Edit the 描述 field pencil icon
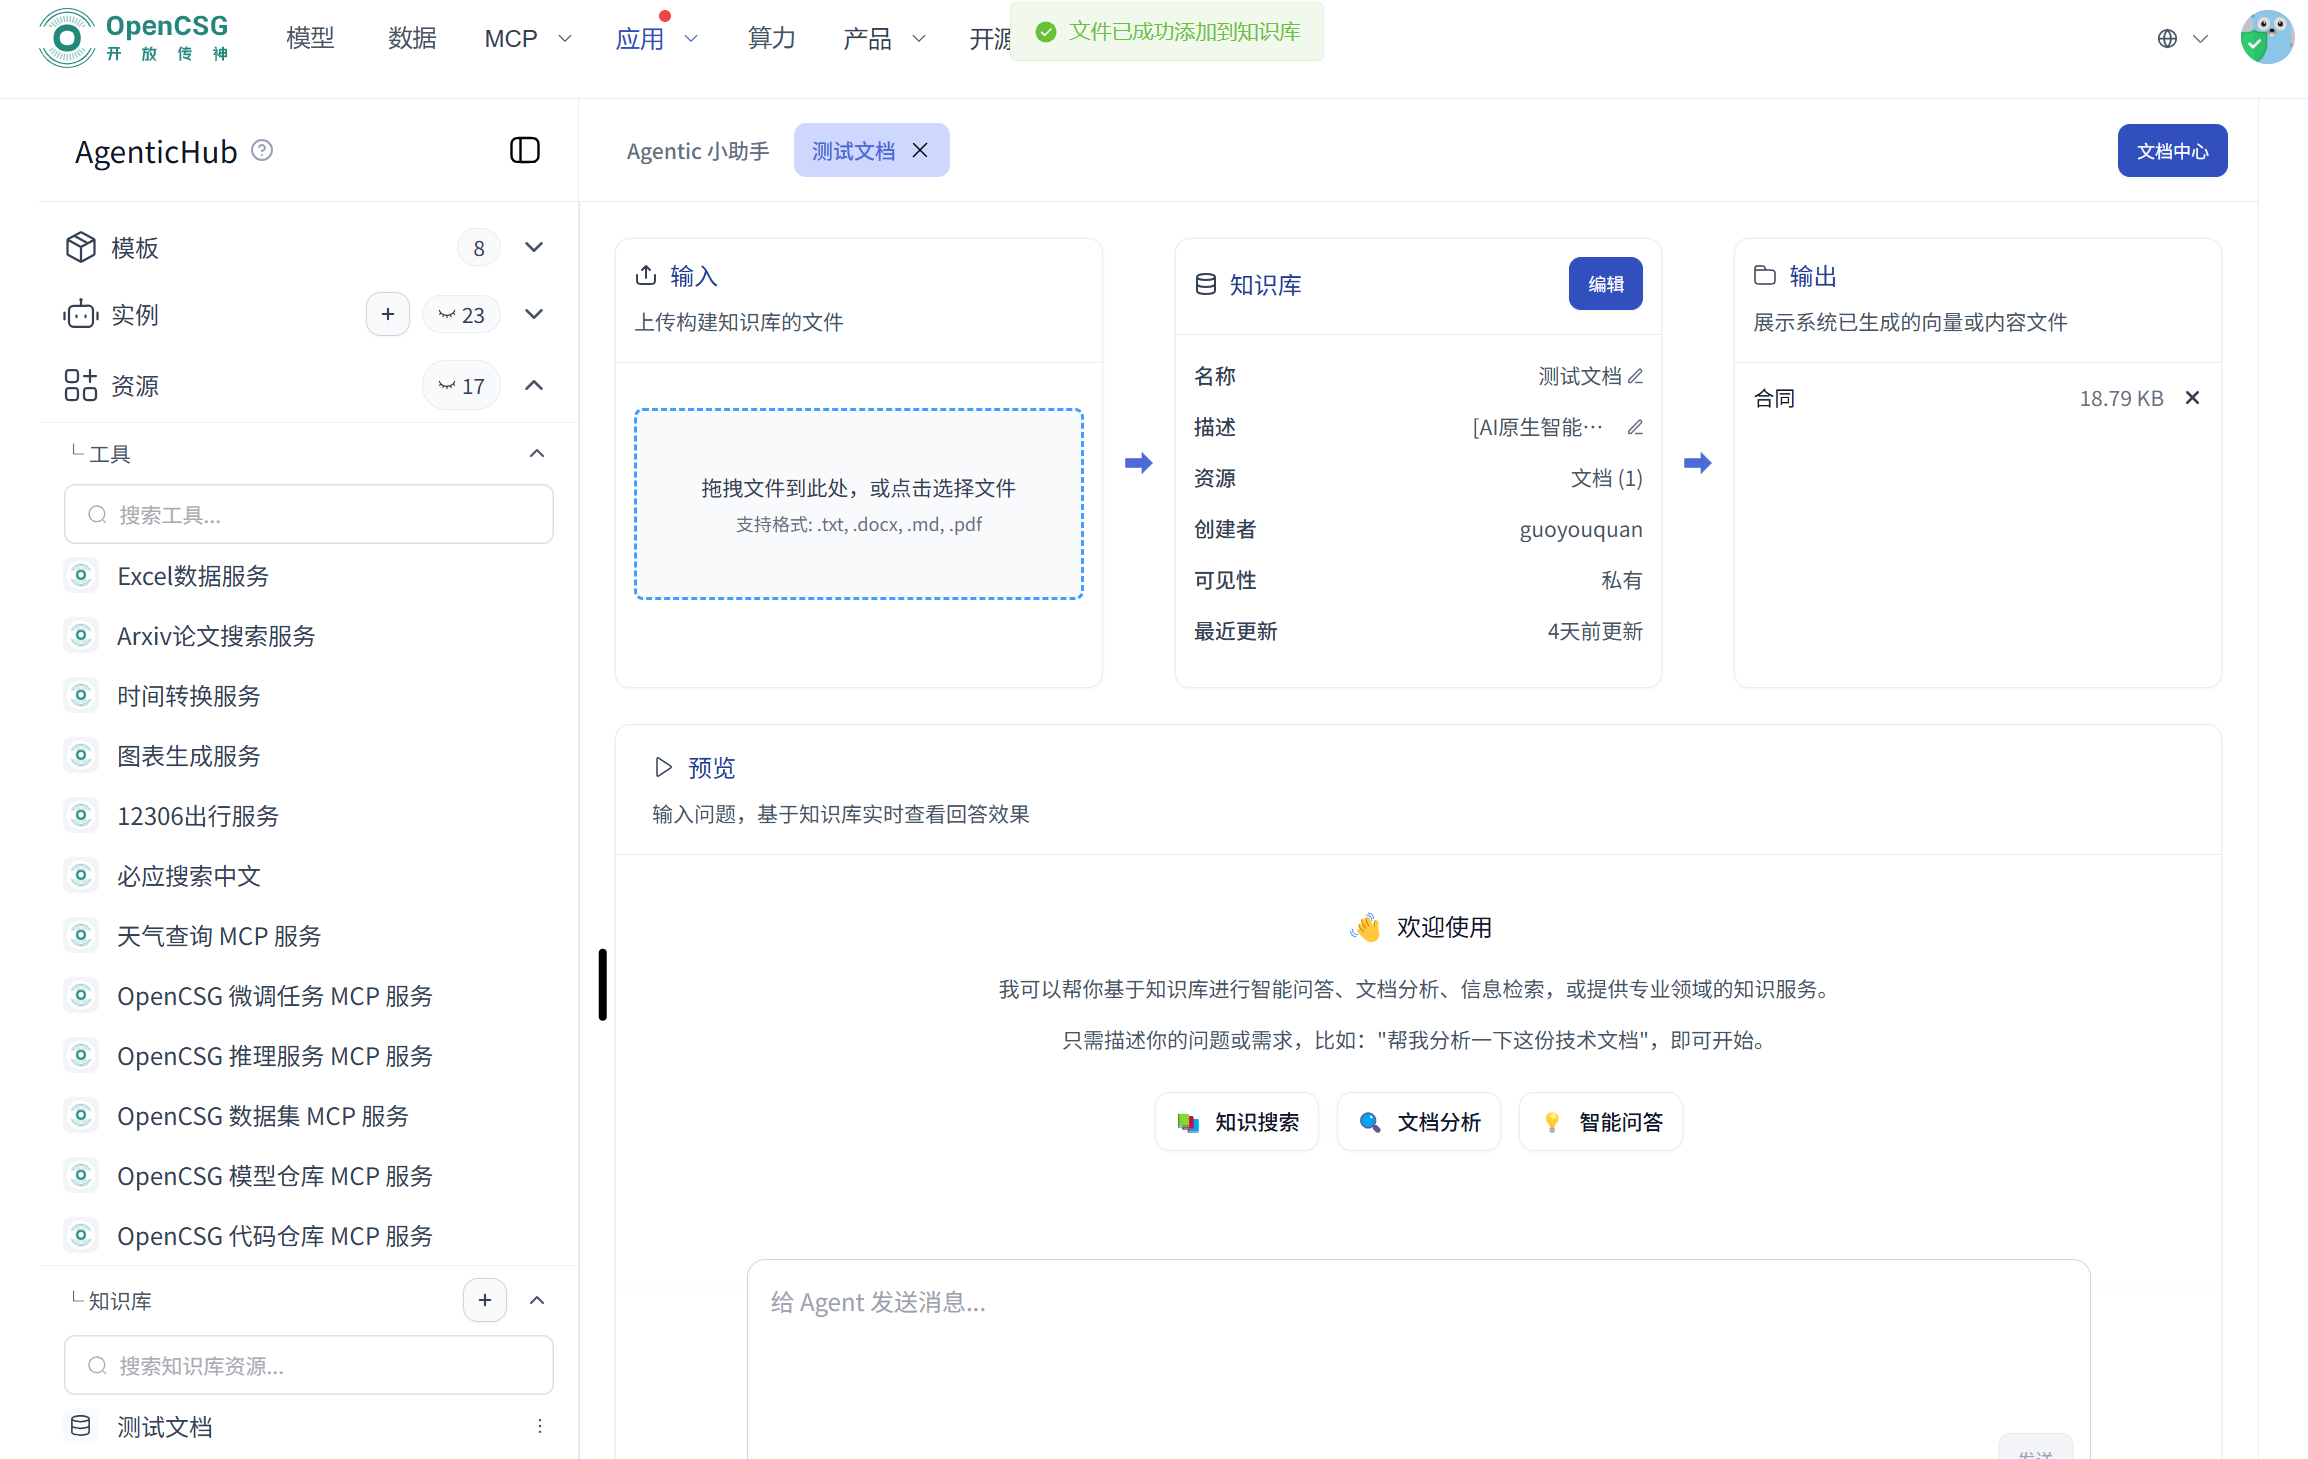The height and width of the screenshot is (1459, 2308). pos(1636,427)
